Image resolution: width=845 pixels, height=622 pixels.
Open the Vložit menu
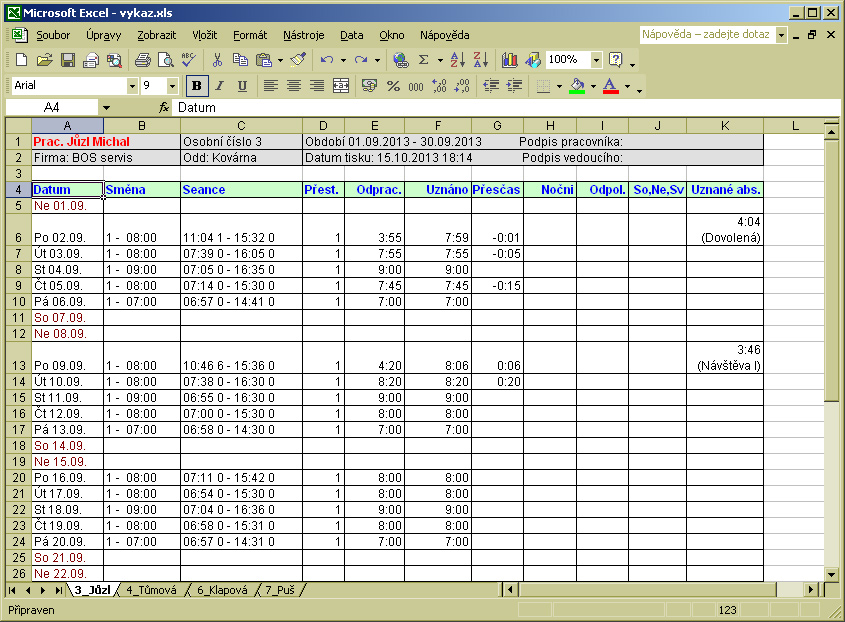point(204,36)
